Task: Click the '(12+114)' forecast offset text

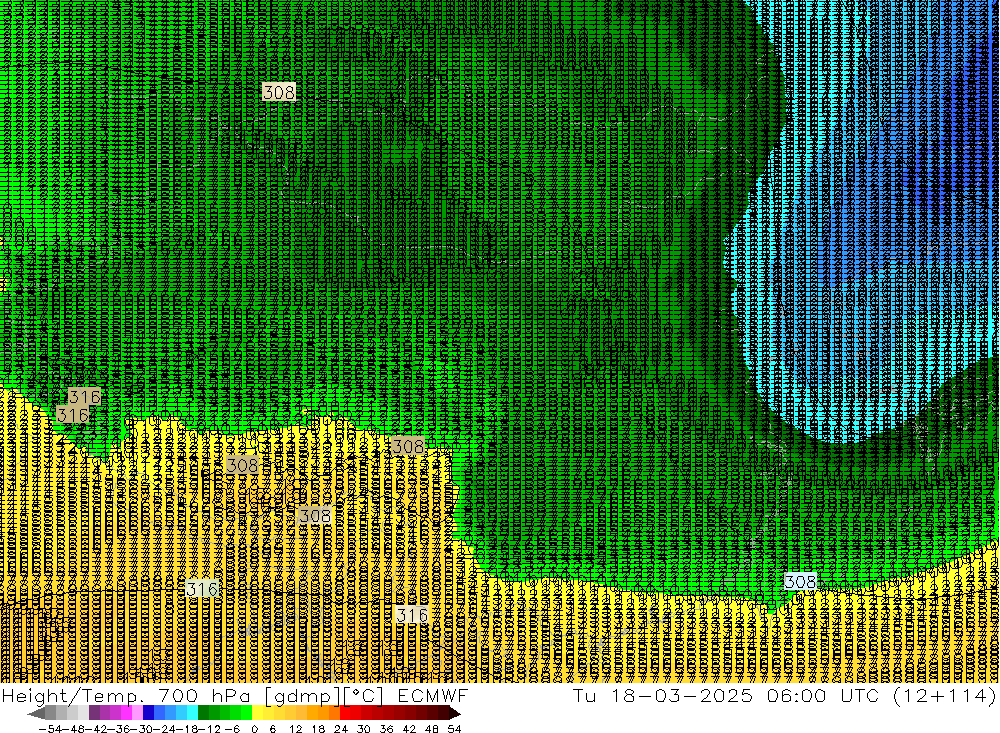Action: pyautogui.click(x=945, y=695)
